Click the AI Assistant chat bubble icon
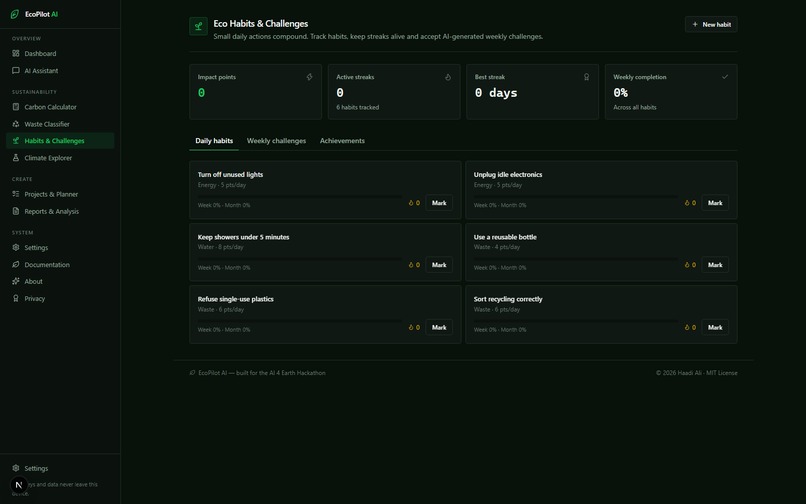This screenshot has width=806, height=504. 16,70
